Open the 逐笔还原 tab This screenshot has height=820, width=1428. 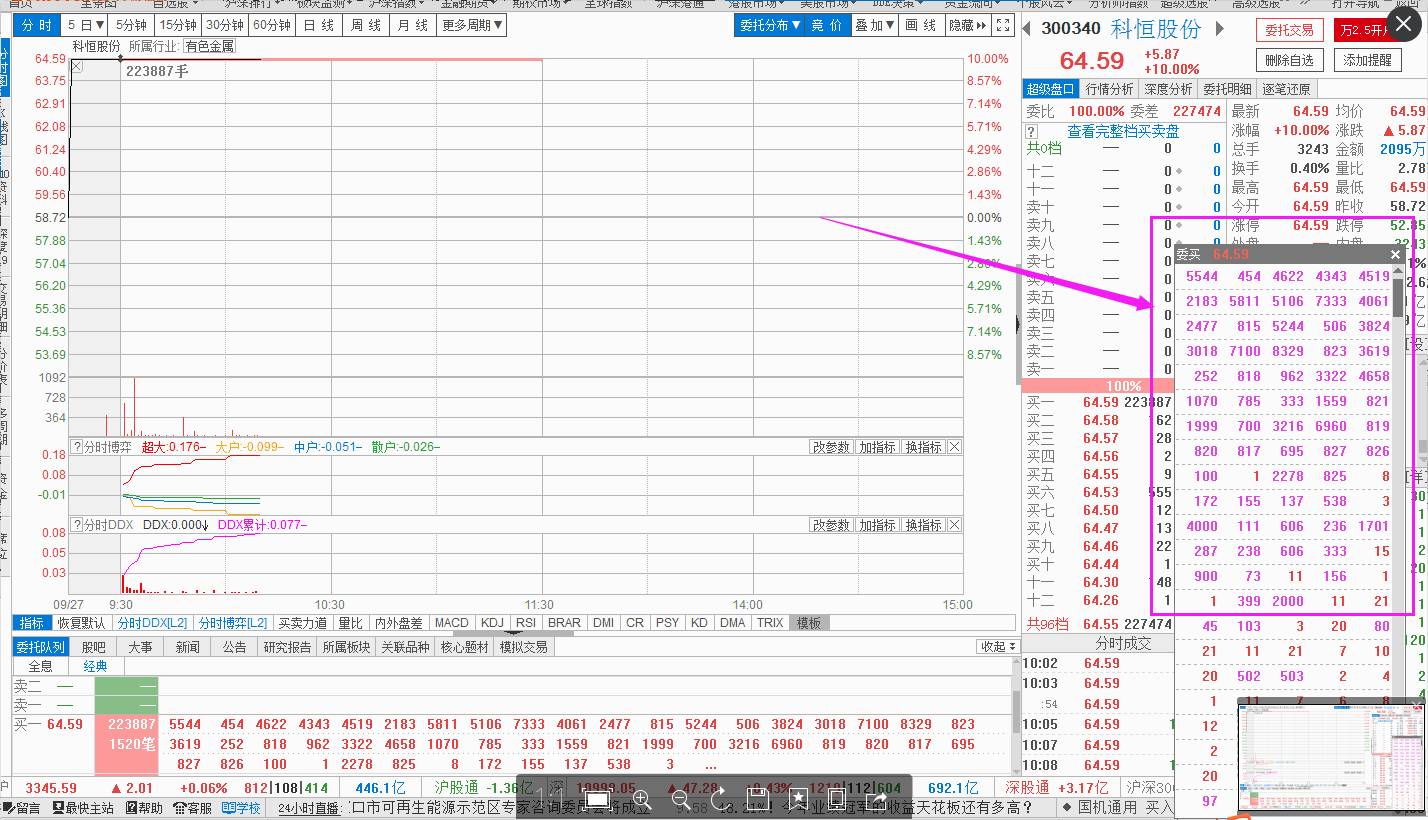click(x=1286, y=89)
